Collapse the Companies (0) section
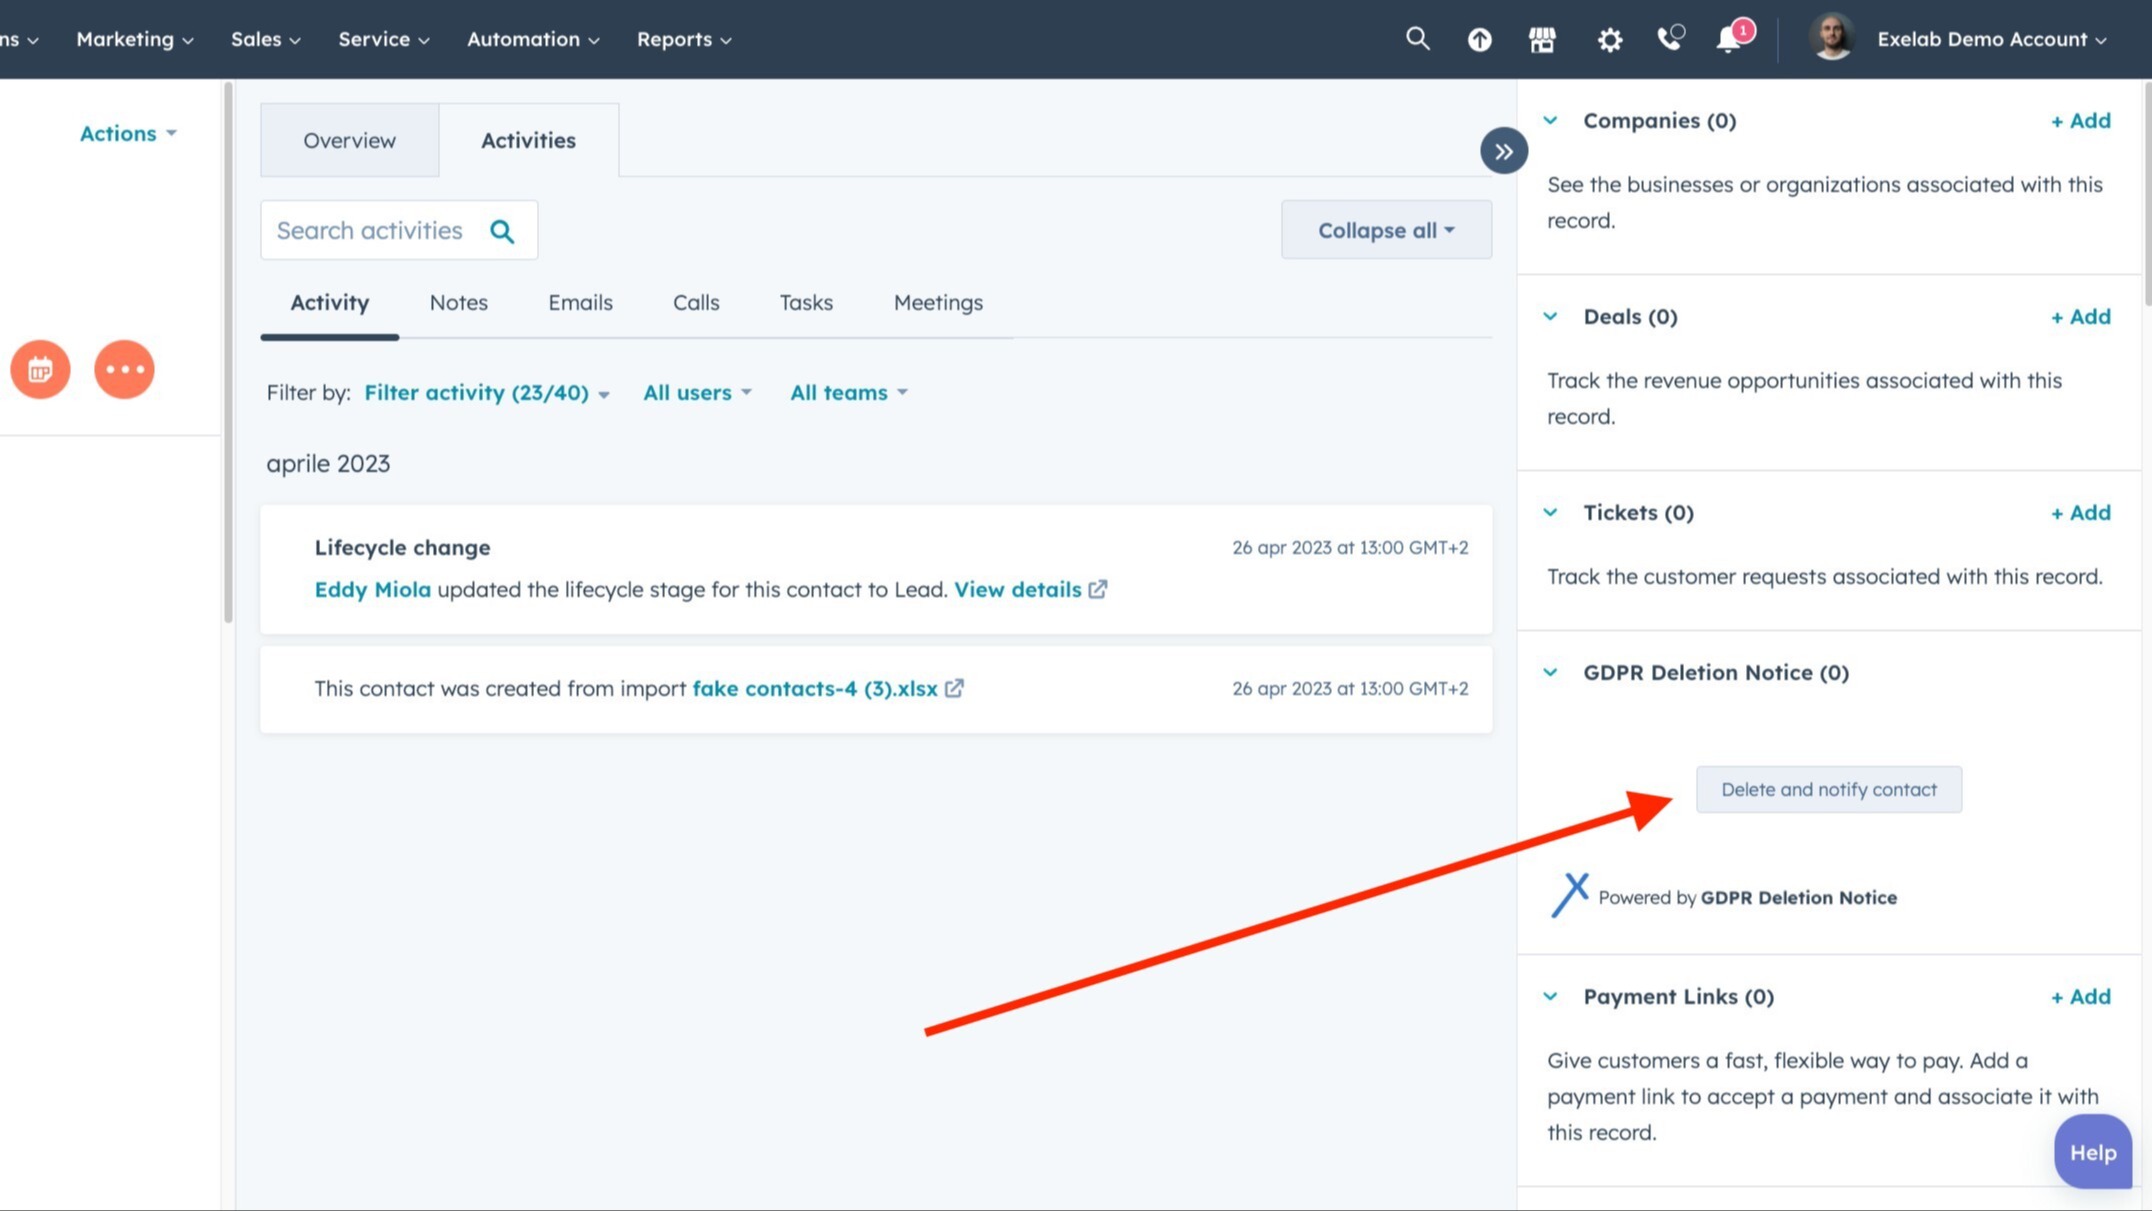Viewport: 2152px width, 1211px height. (1551, 120)
